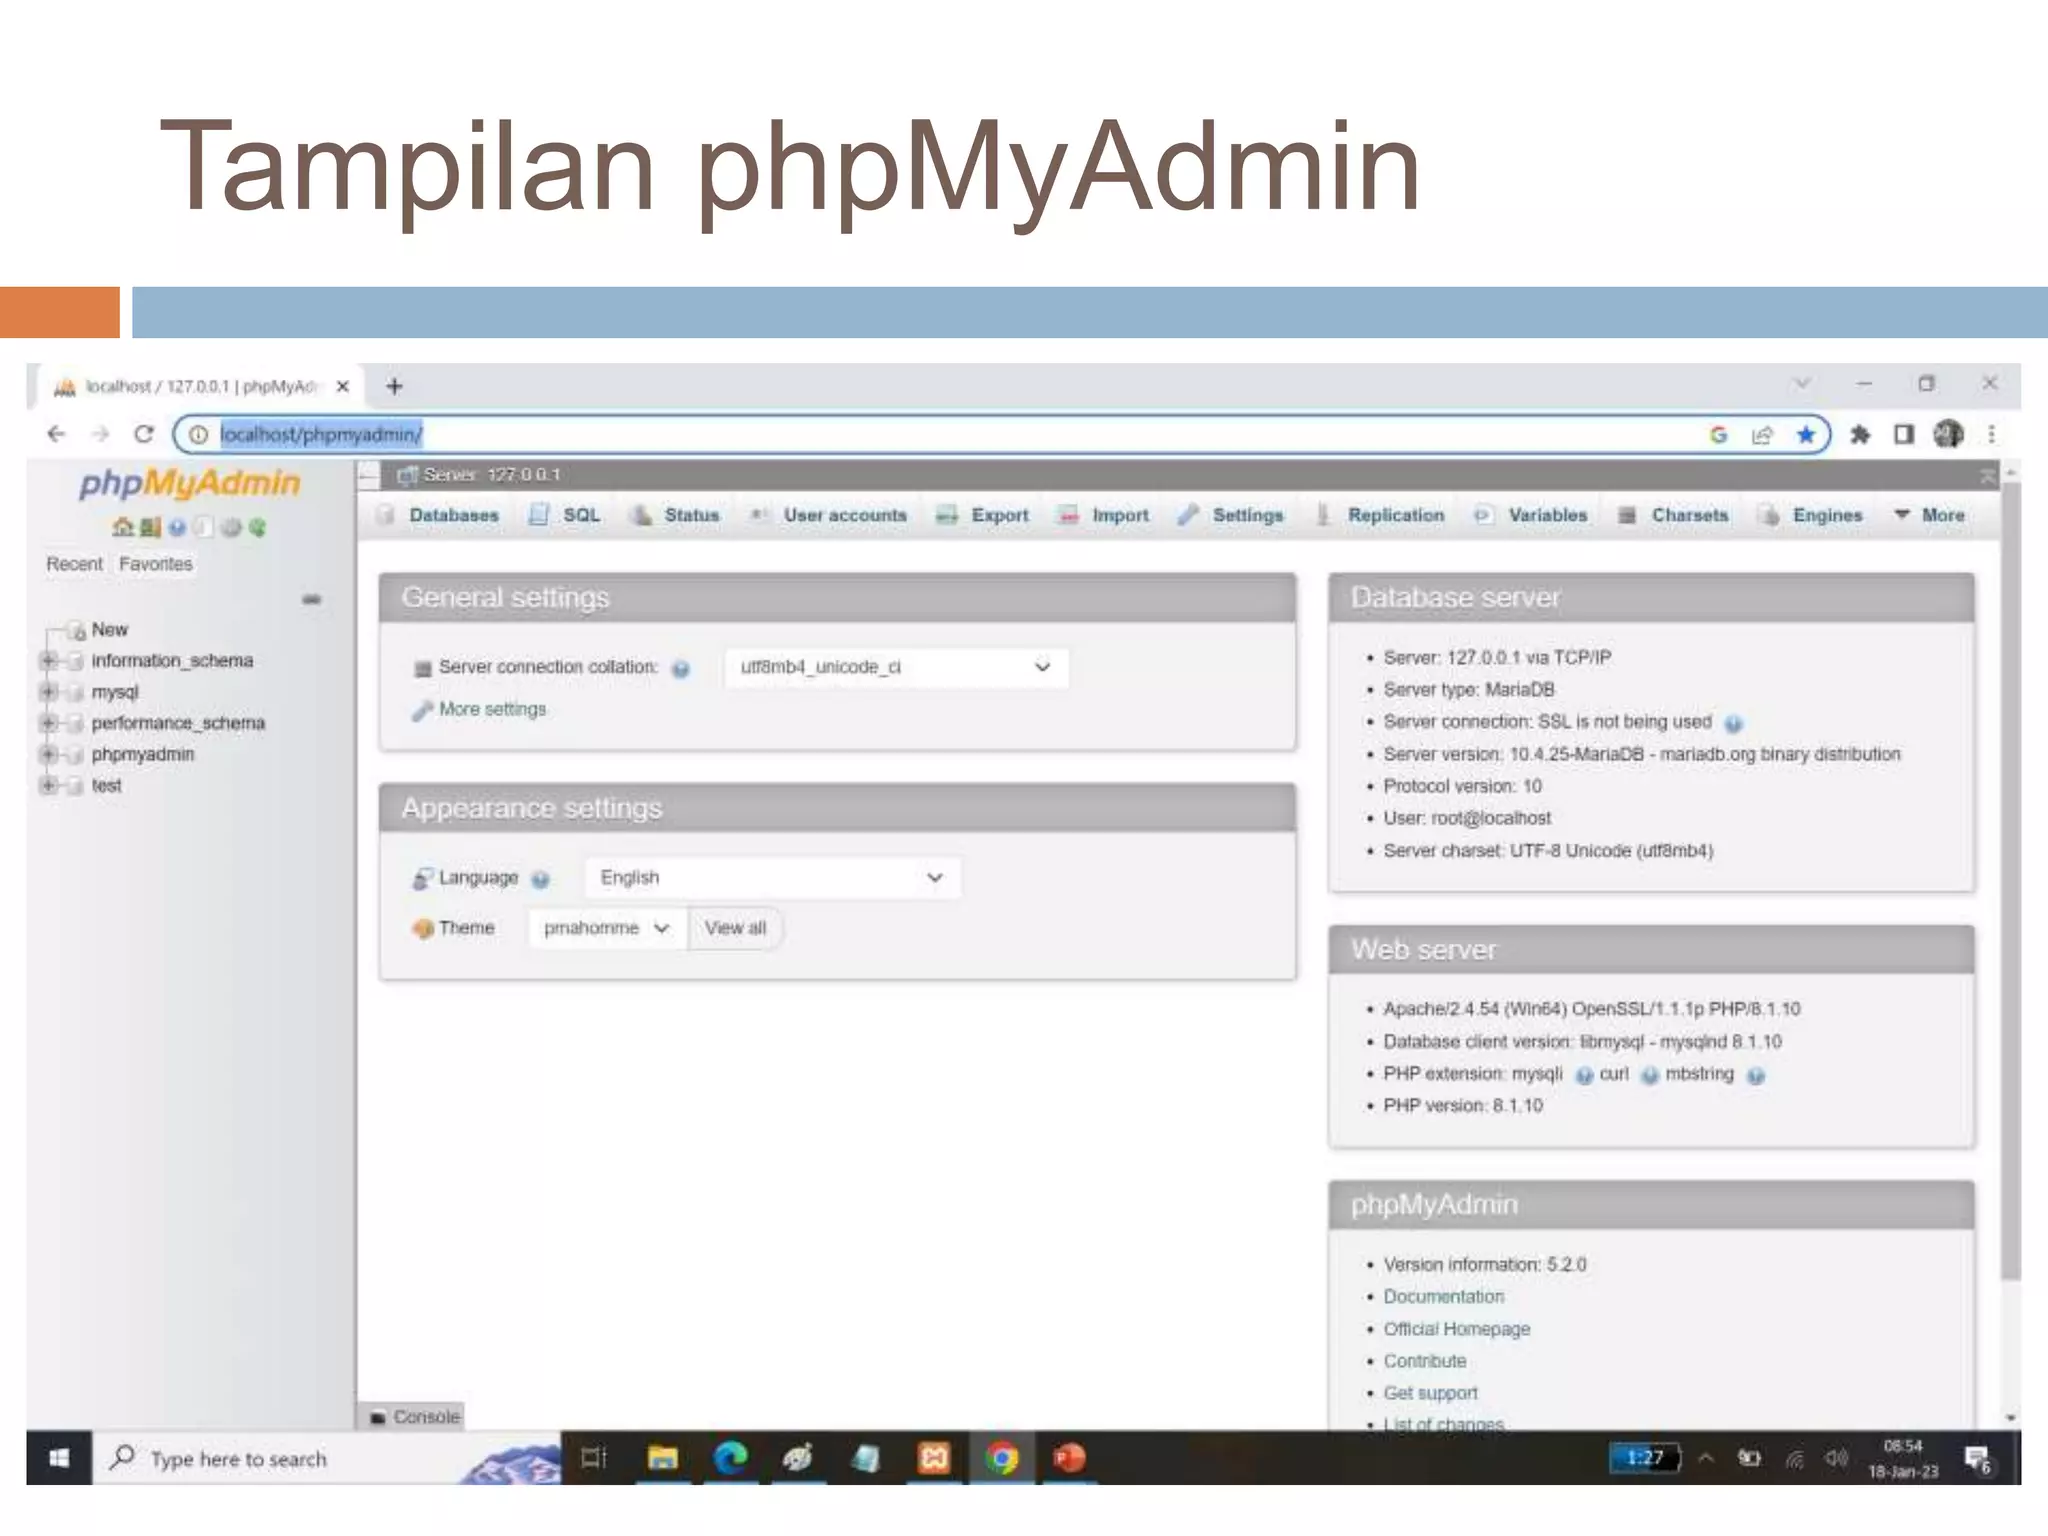Open the Official Homepage link

tap(1456, 1329)
